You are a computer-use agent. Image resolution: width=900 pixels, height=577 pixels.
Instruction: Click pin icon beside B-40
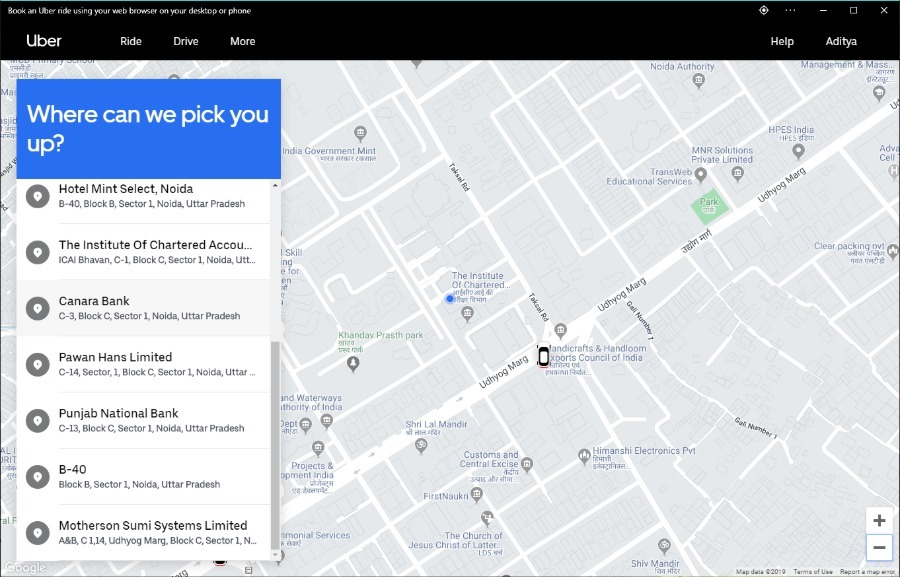click(38, 477)
